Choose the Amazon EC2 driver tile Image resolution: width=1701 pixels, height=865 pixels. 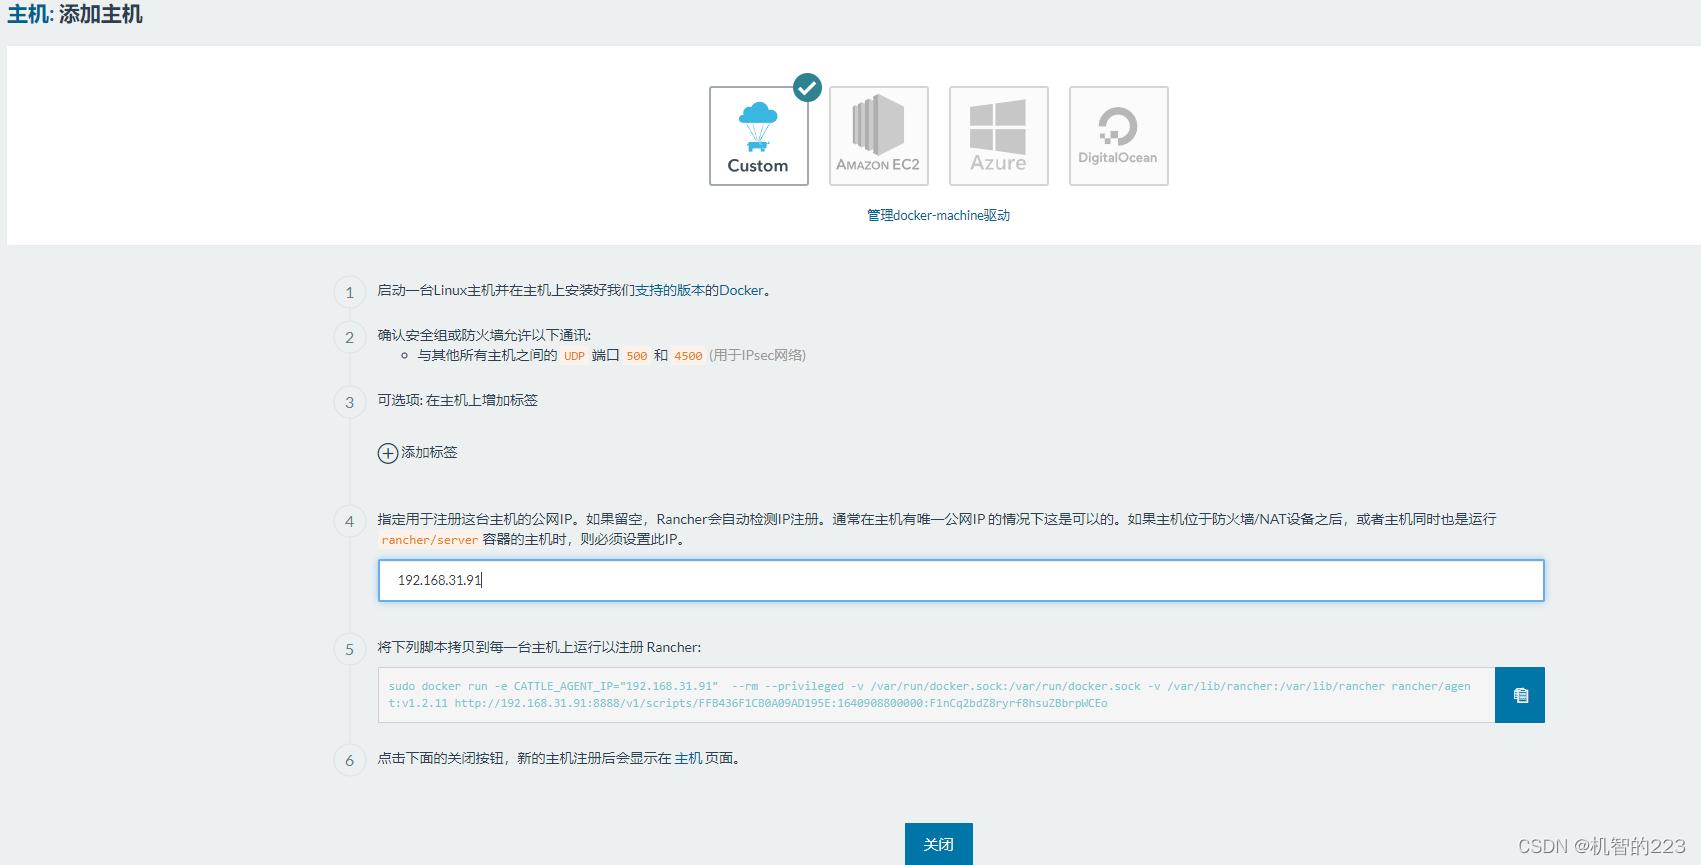[879, 136]
